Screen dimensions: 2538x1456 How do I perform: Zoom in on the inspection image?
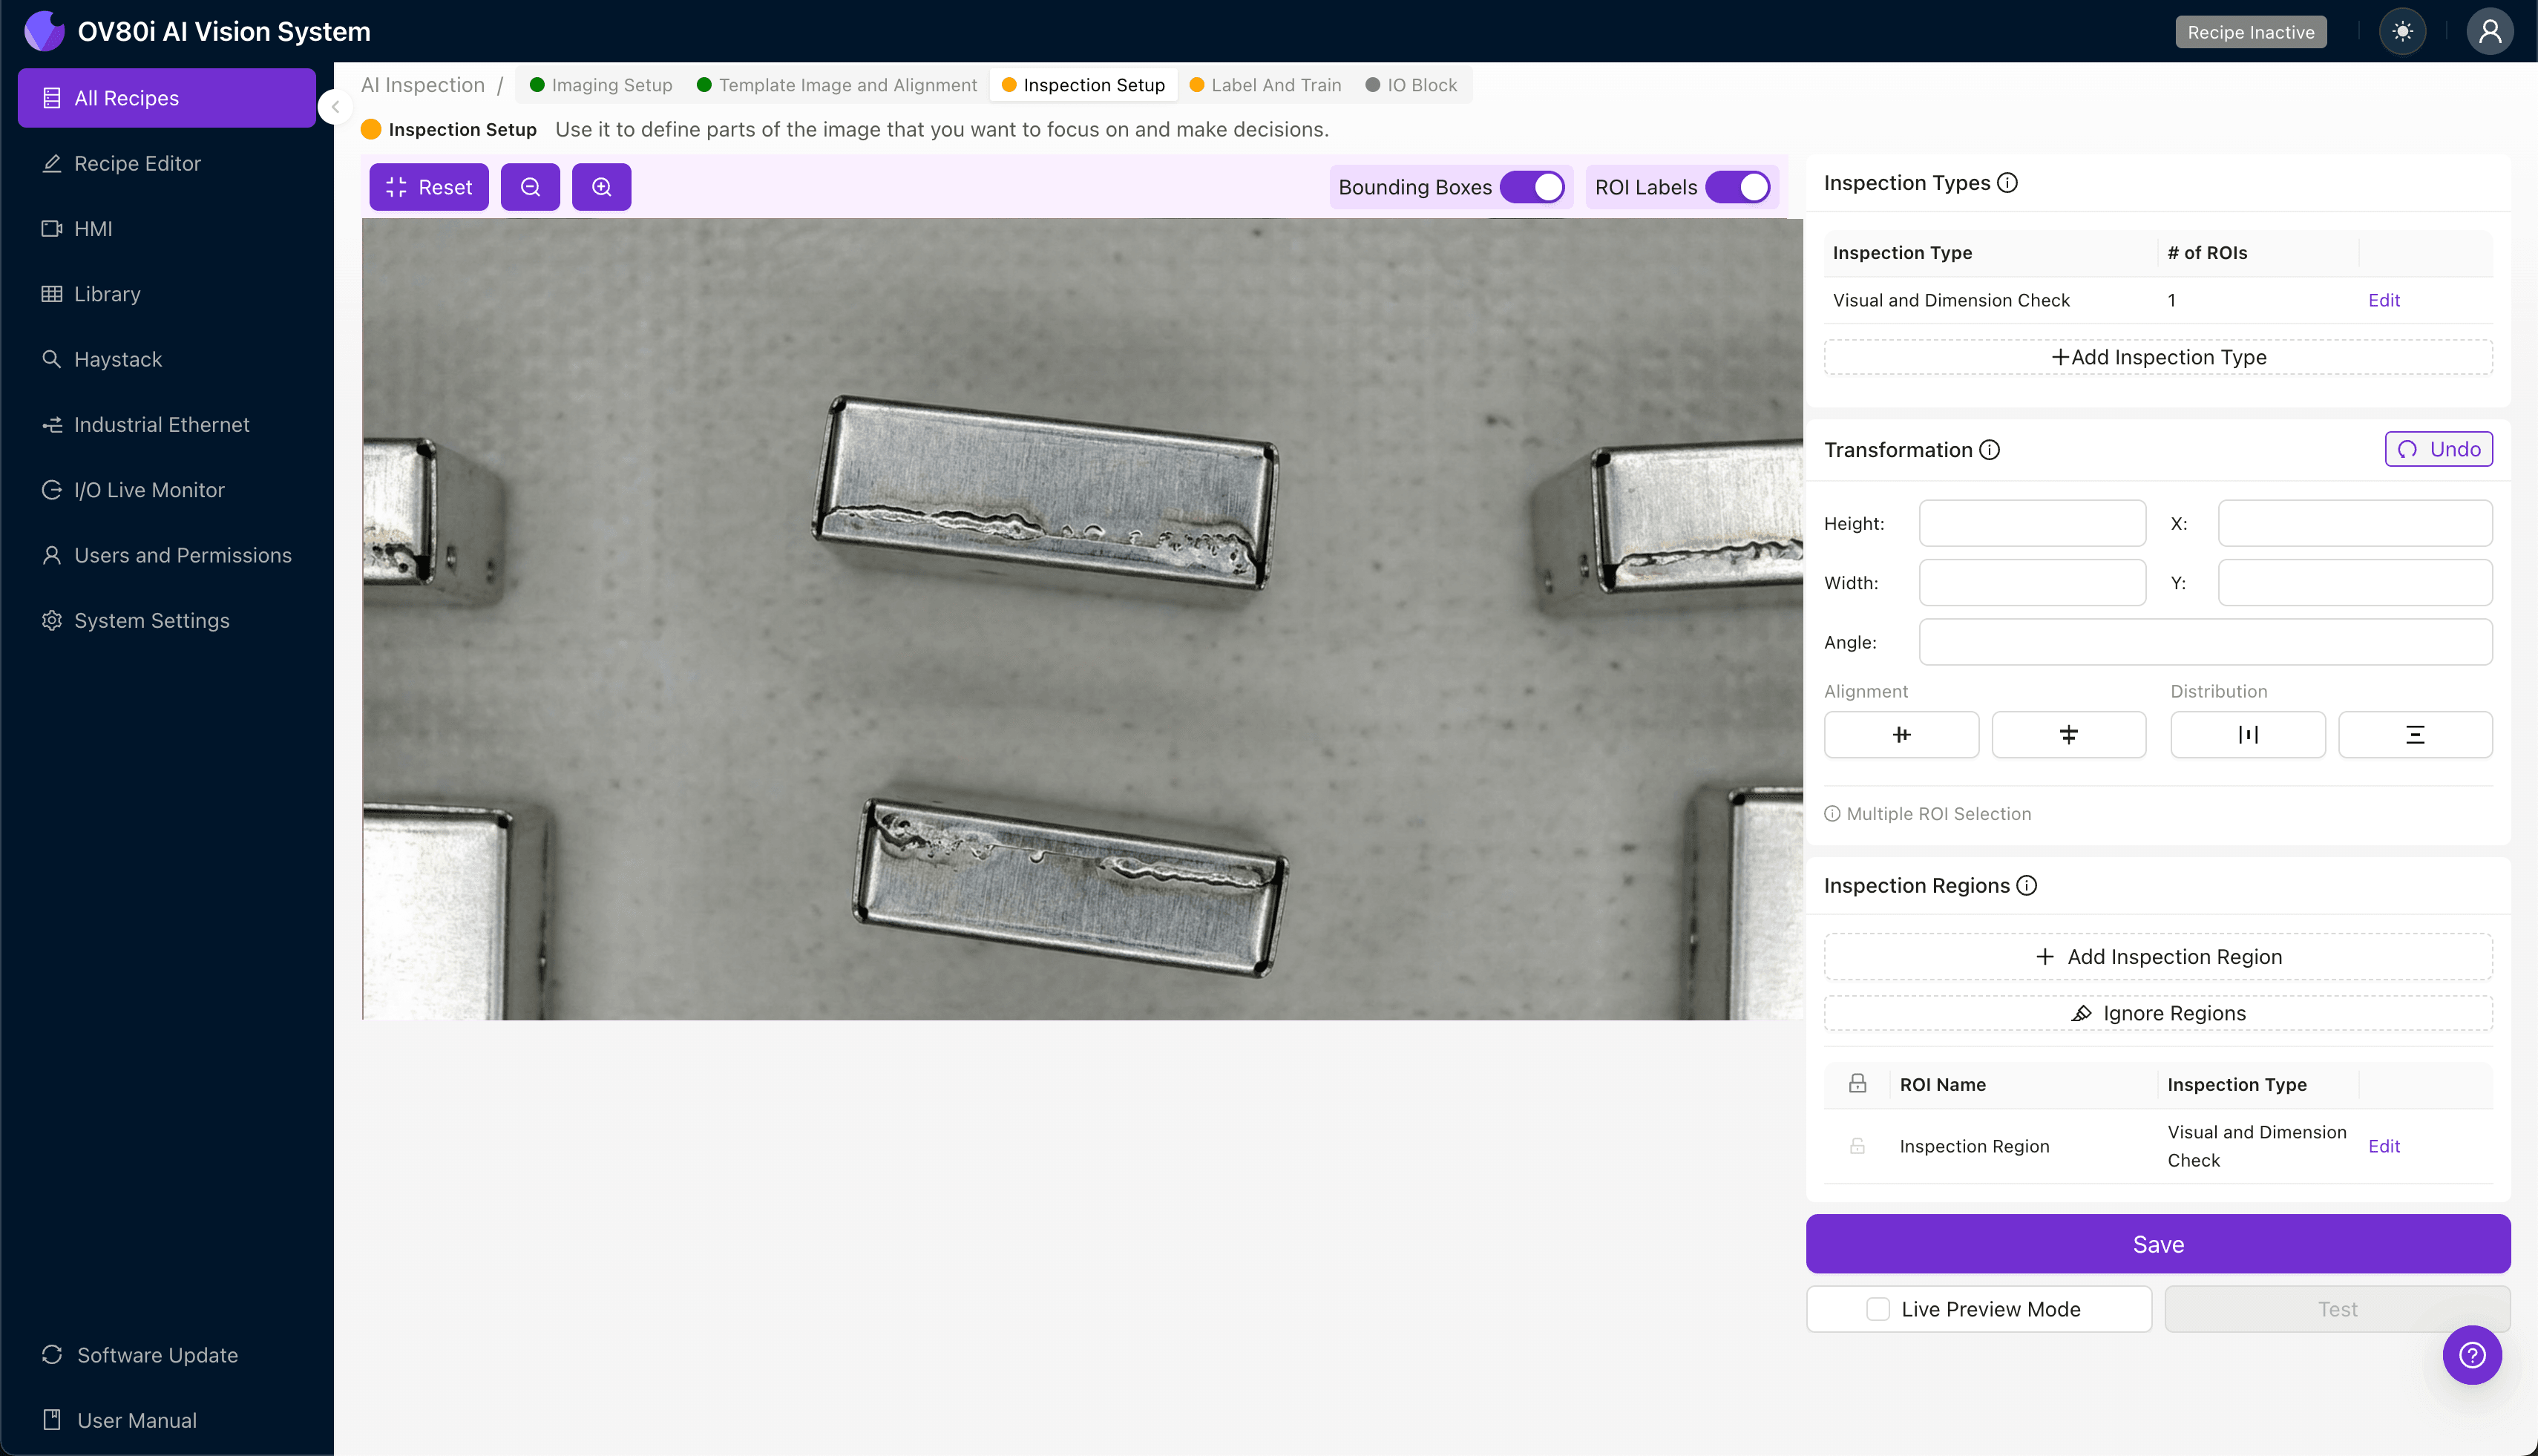pos(601,186)
